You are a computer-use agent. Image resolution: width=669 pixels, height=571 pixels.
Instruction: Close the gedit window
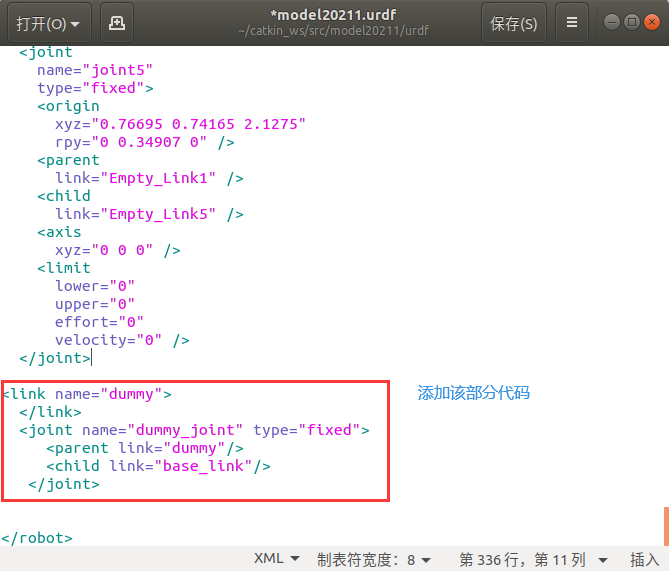652,22
